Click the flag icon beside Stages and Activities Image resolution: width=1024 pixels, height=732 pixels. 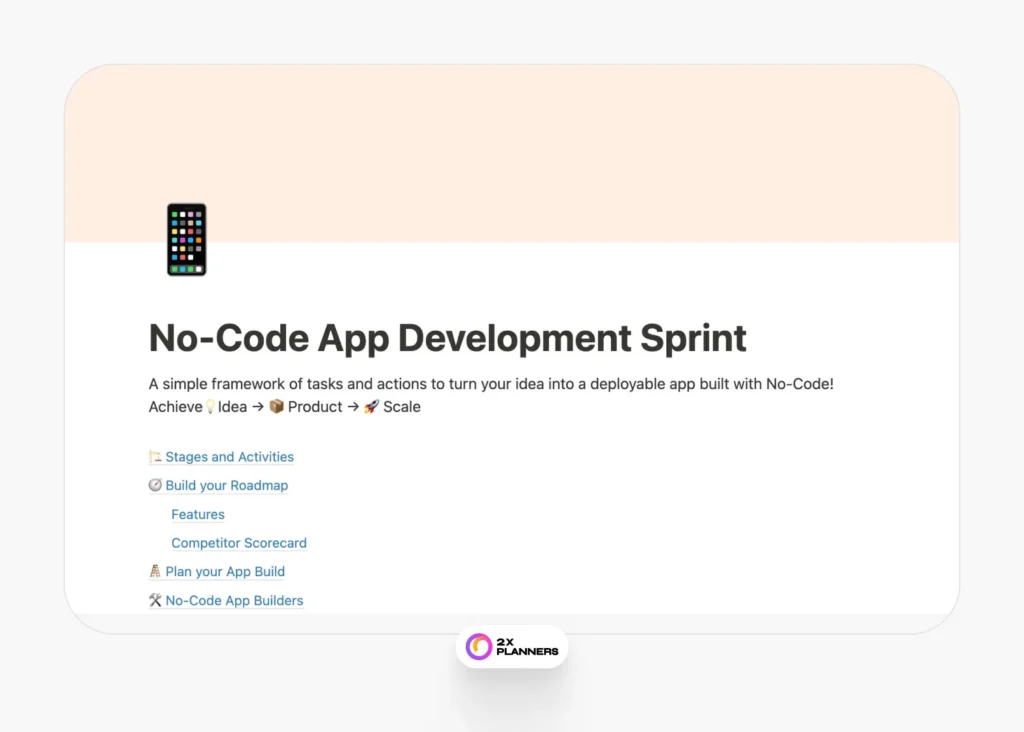click(154, 456)
